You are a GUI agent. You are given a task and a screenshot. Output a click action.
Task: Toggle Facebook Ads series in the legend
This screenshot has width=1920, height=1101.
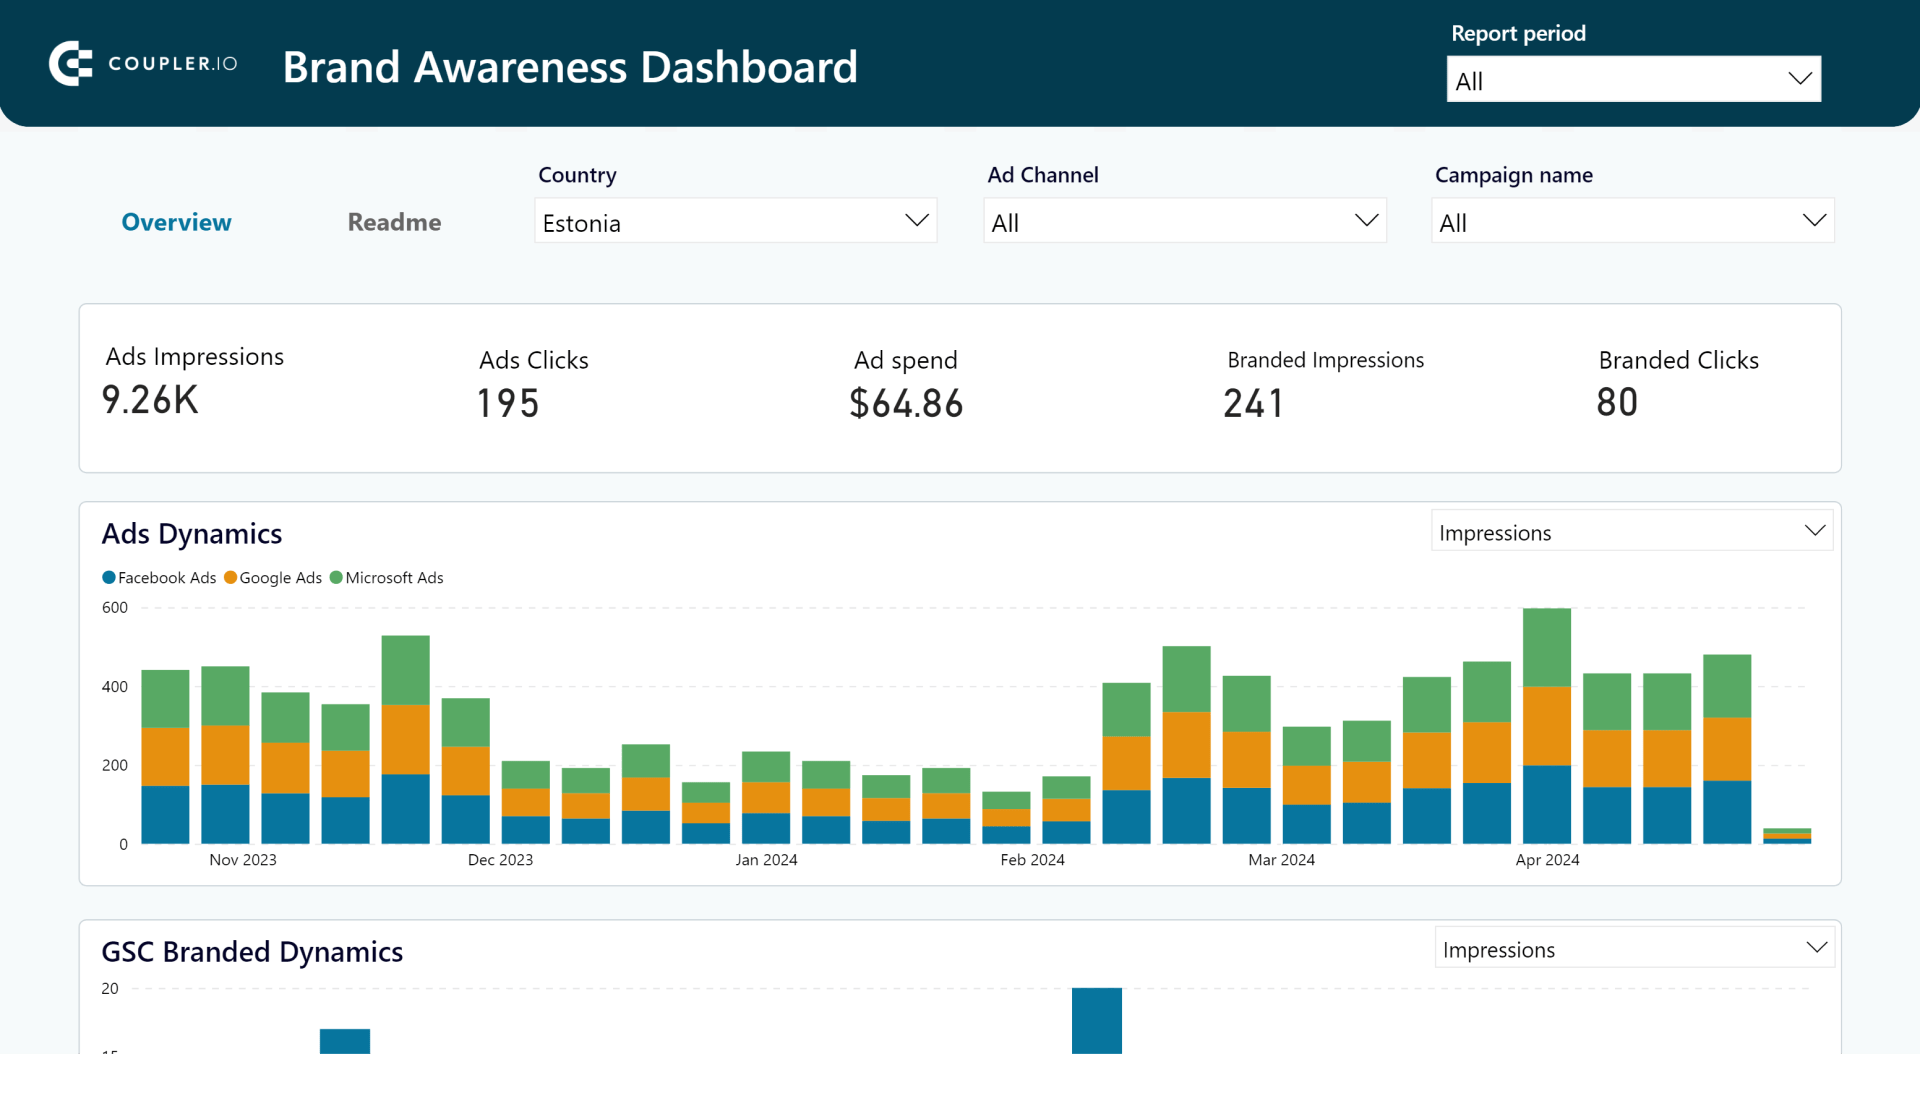pyautogui.click(x=165, y=577)
